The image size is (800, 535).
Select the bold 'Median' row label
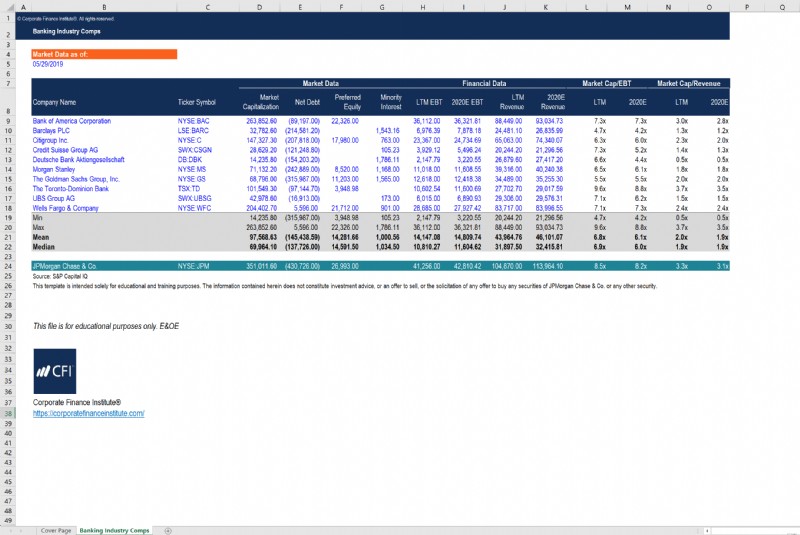(x=43, y=247)
